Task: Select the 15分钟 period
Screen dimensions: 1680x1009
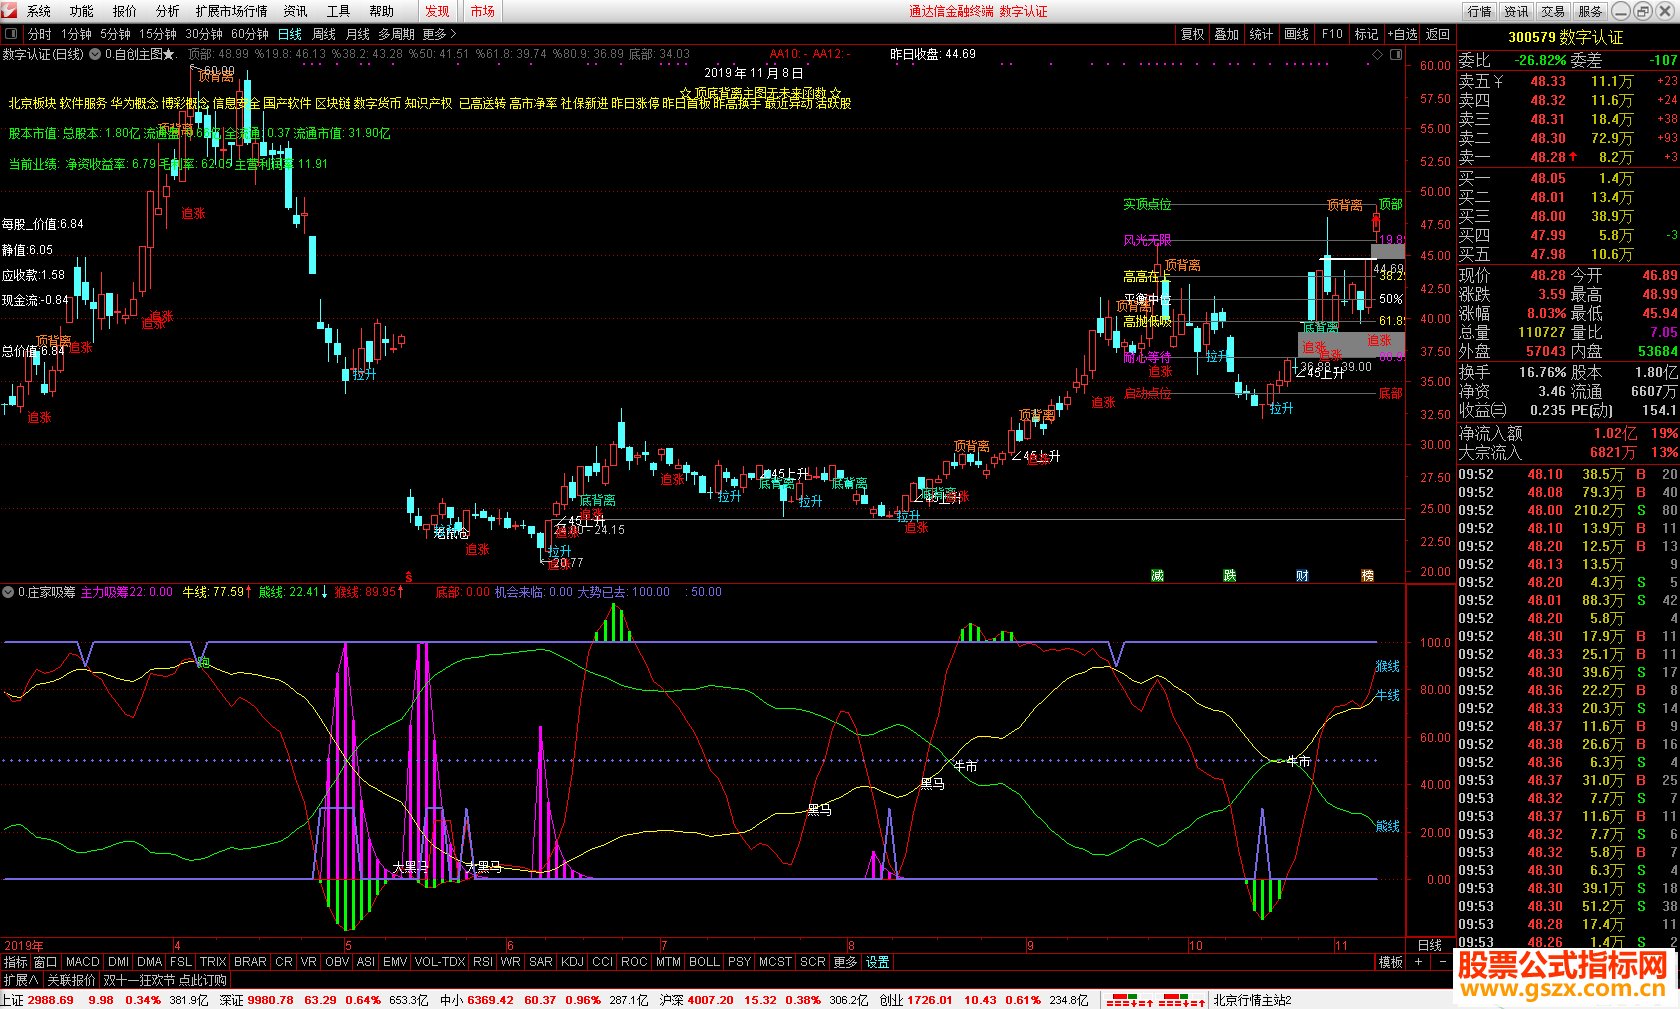Action: [x=157, y=34]
